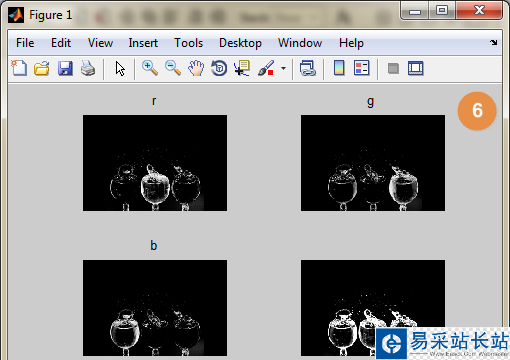510x360 pixels.
Task: Open the File menu
Action: click(25, 43)
